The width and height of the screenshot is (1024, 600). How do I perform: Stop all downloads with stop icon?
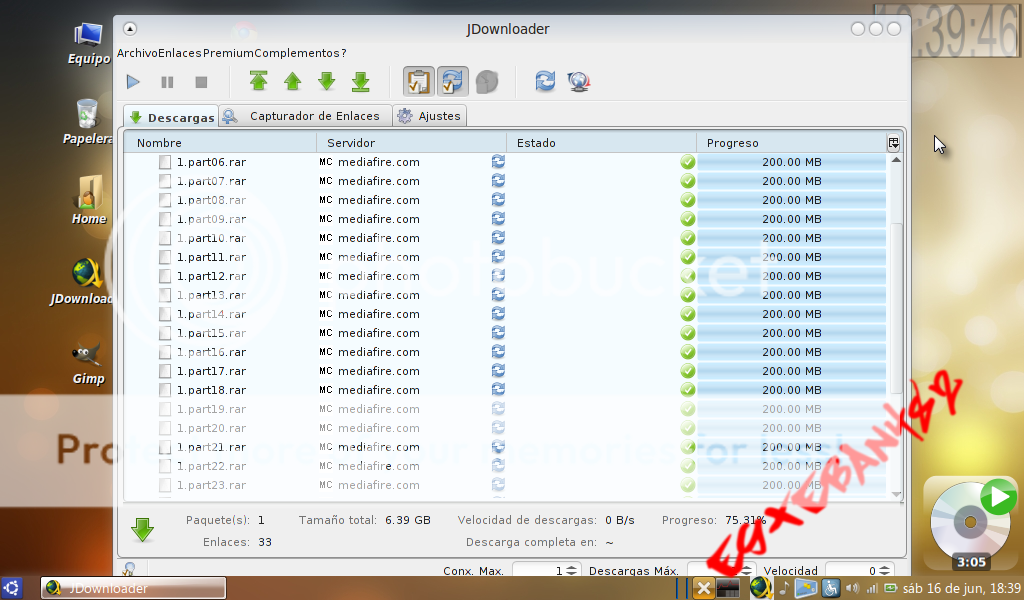[x=201, y=82]
